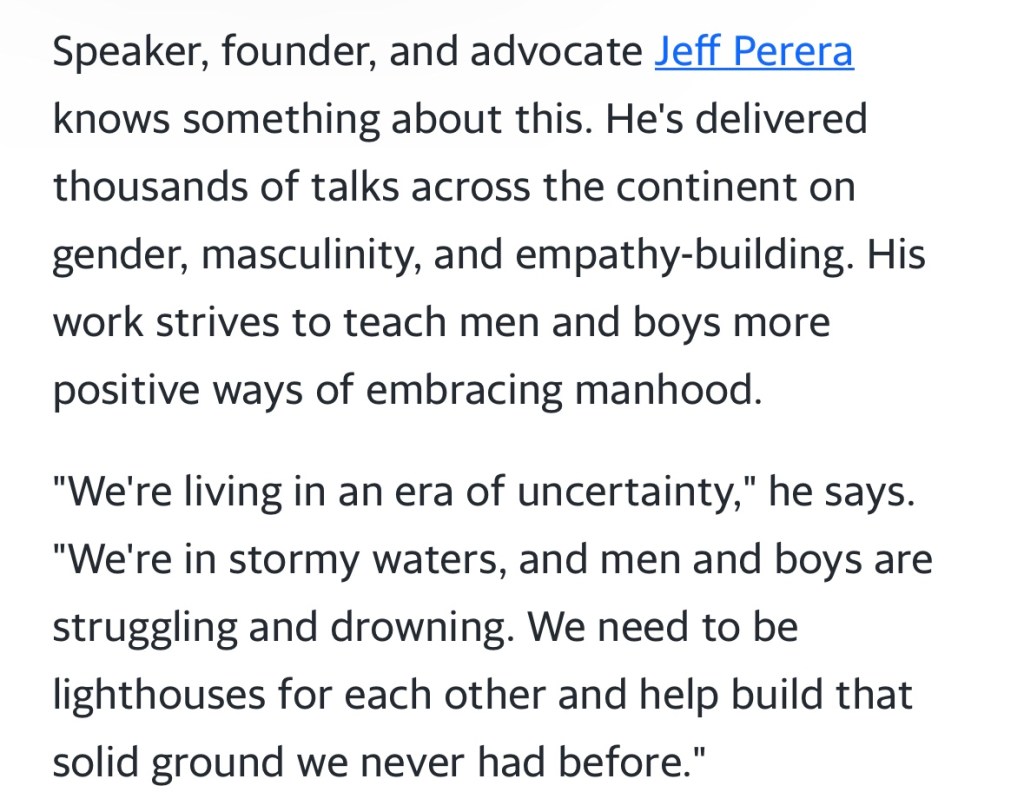This screenshot has width=1024, height=812.
Task: Click the word "drowning"
Action: (409, 629)
